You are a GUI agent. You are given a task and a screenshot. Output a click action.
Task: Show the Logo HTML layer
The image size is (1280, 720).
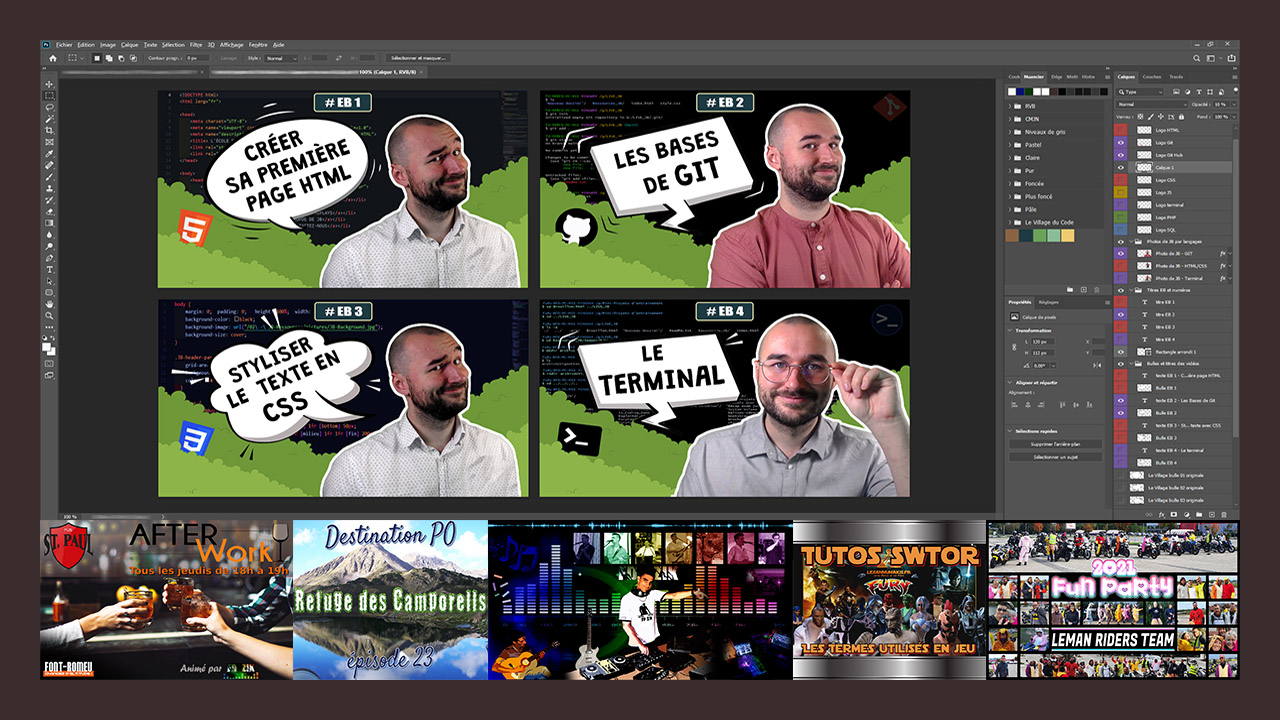(1121, 130)
